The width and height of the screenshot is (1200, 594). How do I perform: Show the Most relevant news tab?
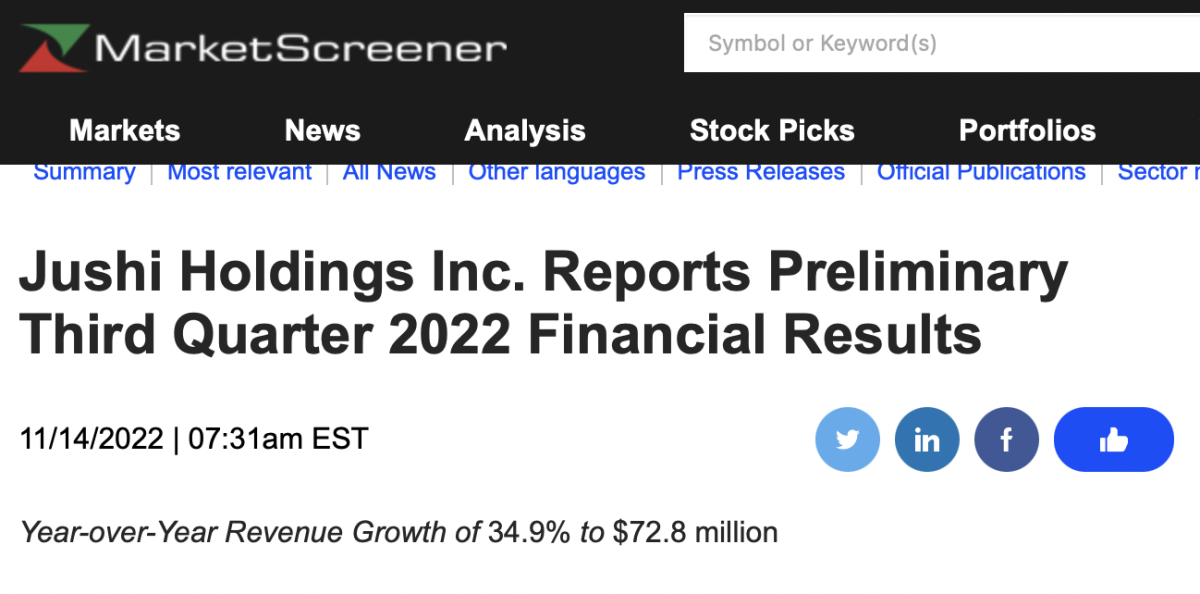click(239, 172)
